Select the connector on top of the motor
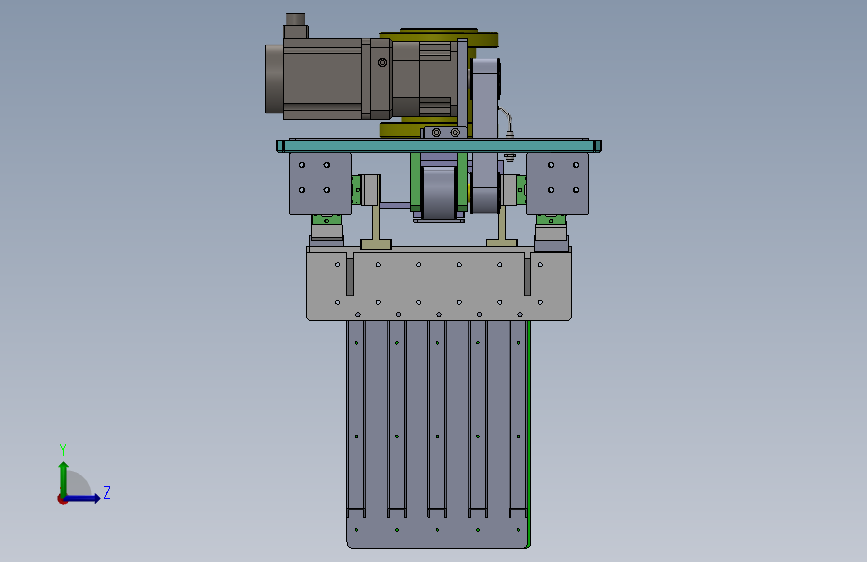867x562 pixels. (295, 25)
